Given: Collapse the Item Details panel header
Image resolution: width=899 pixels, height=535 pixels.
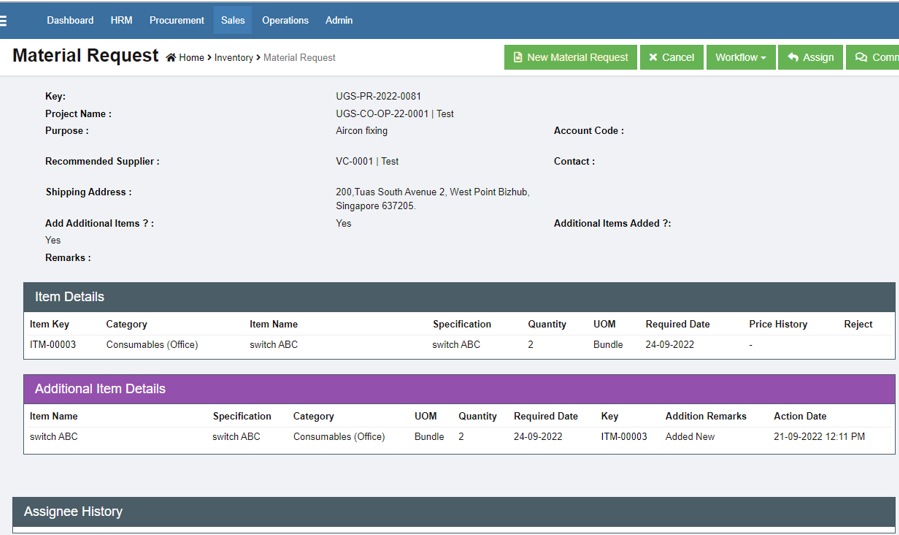Looking at the screenshot, I should point(459,297).
